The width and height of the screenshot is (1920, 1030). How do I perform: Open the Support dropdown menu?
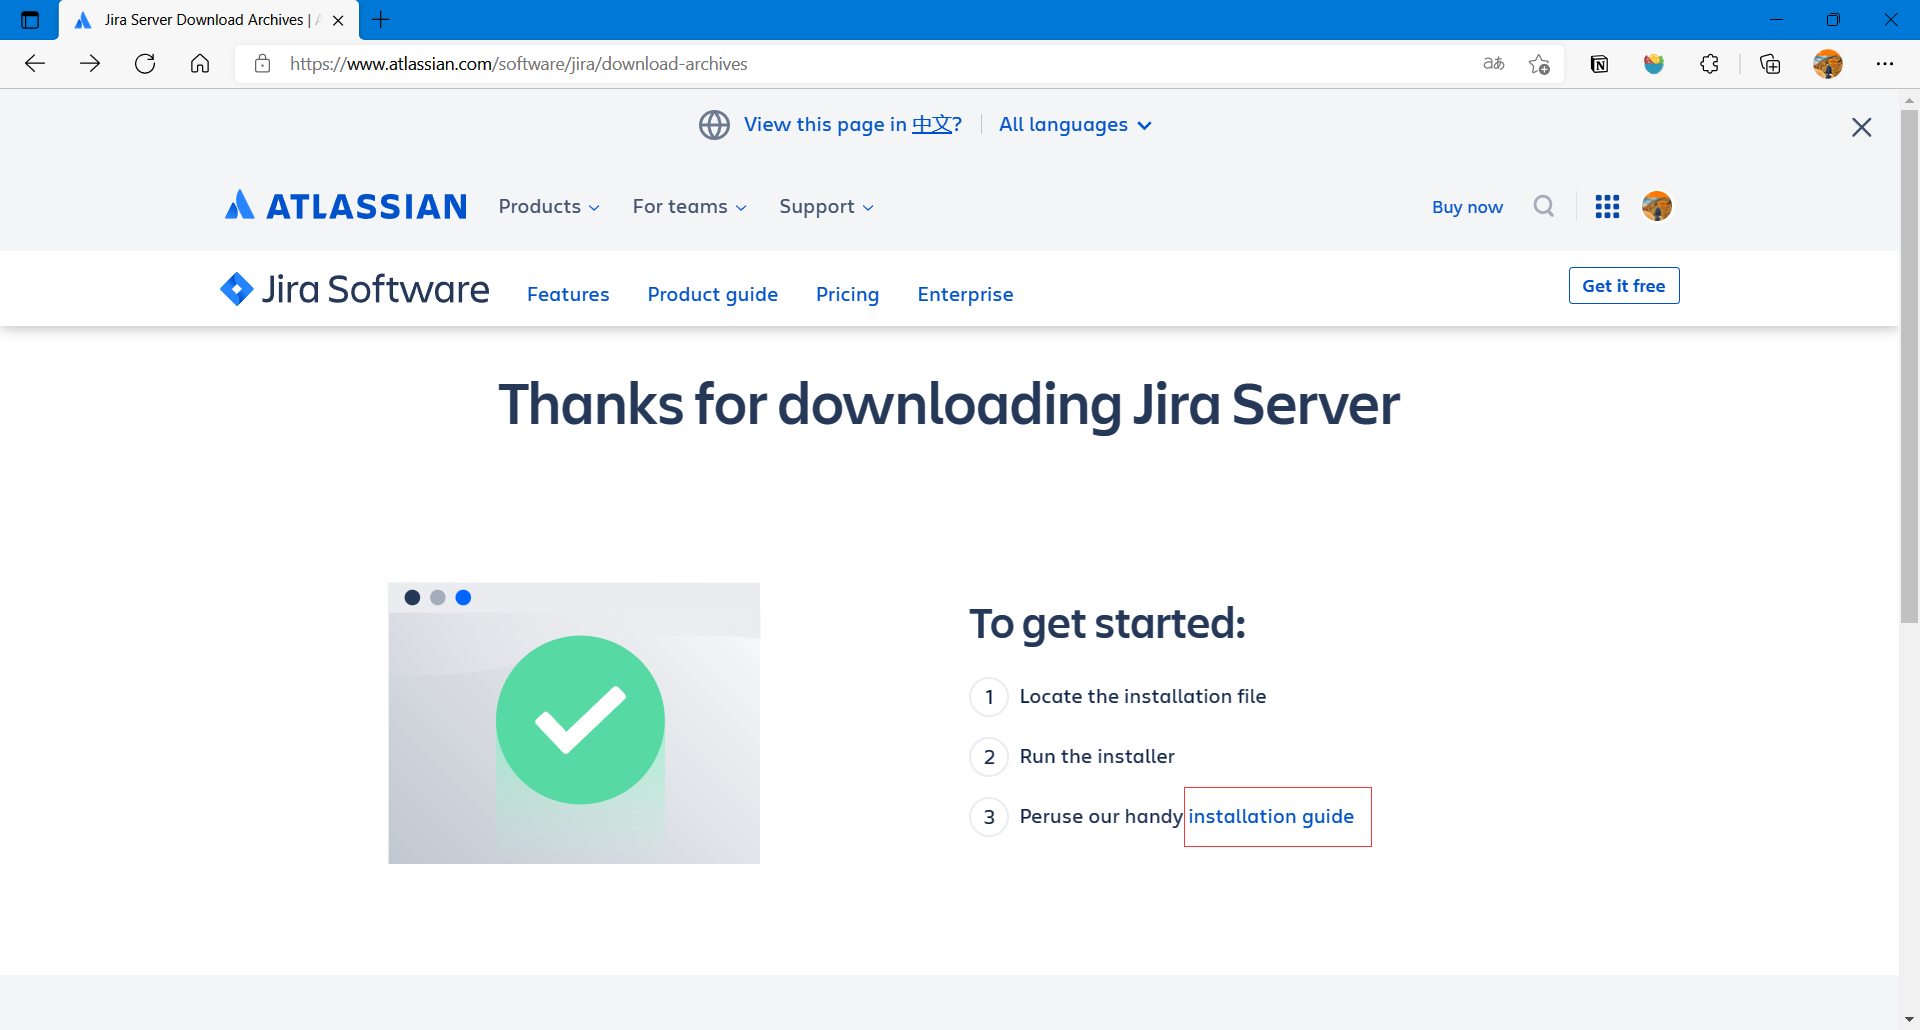coord(826,206)
